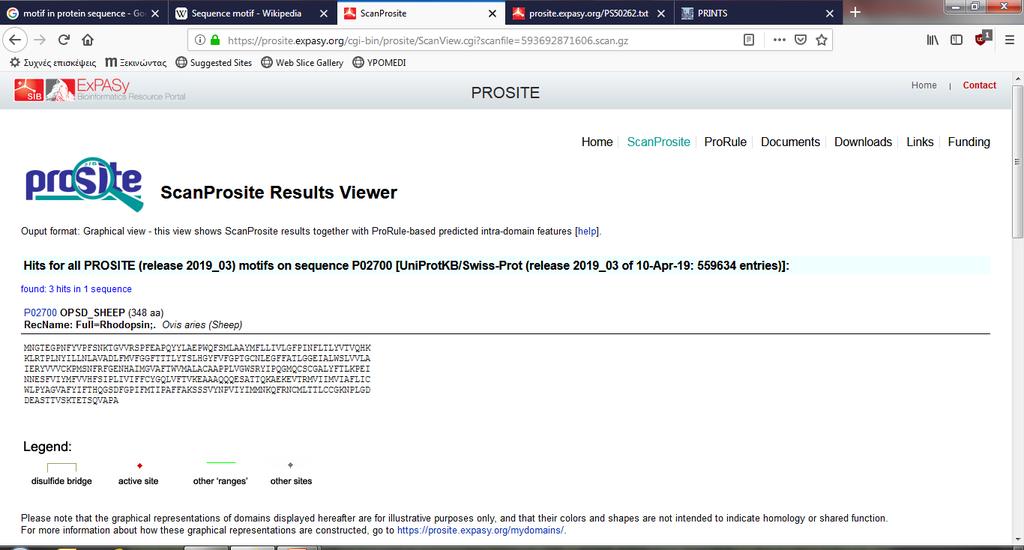Image resolution: width=1024 pixels, height=550 pixels.
Task: Save page to Pocket
Action: [x=801, y=40]
